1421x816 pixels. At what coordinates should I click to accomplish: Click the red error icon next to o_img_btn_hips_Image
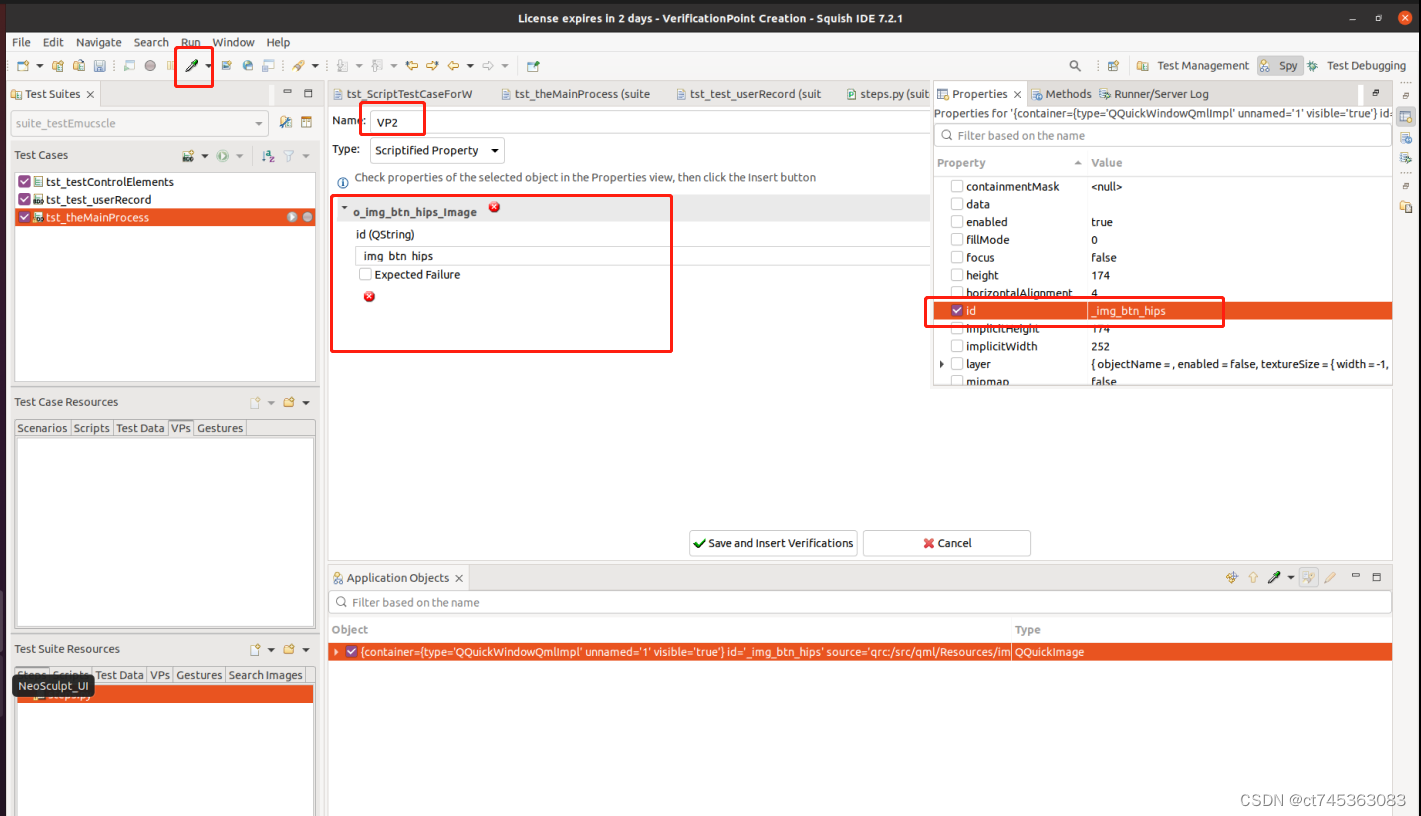point(494,208)
